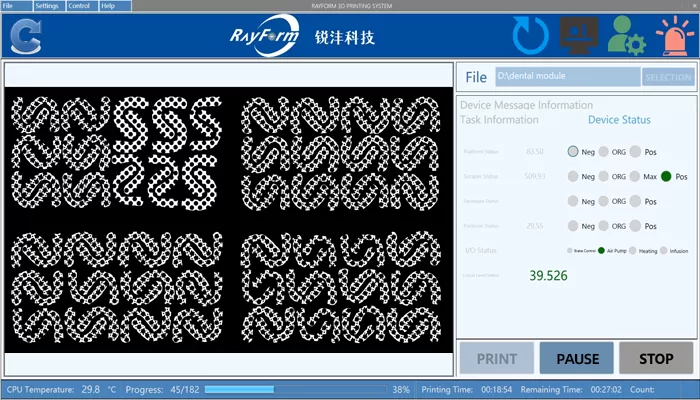Open the Control menu
The width and height of the screenshot is (700, 400).
[x=80, y=5]
